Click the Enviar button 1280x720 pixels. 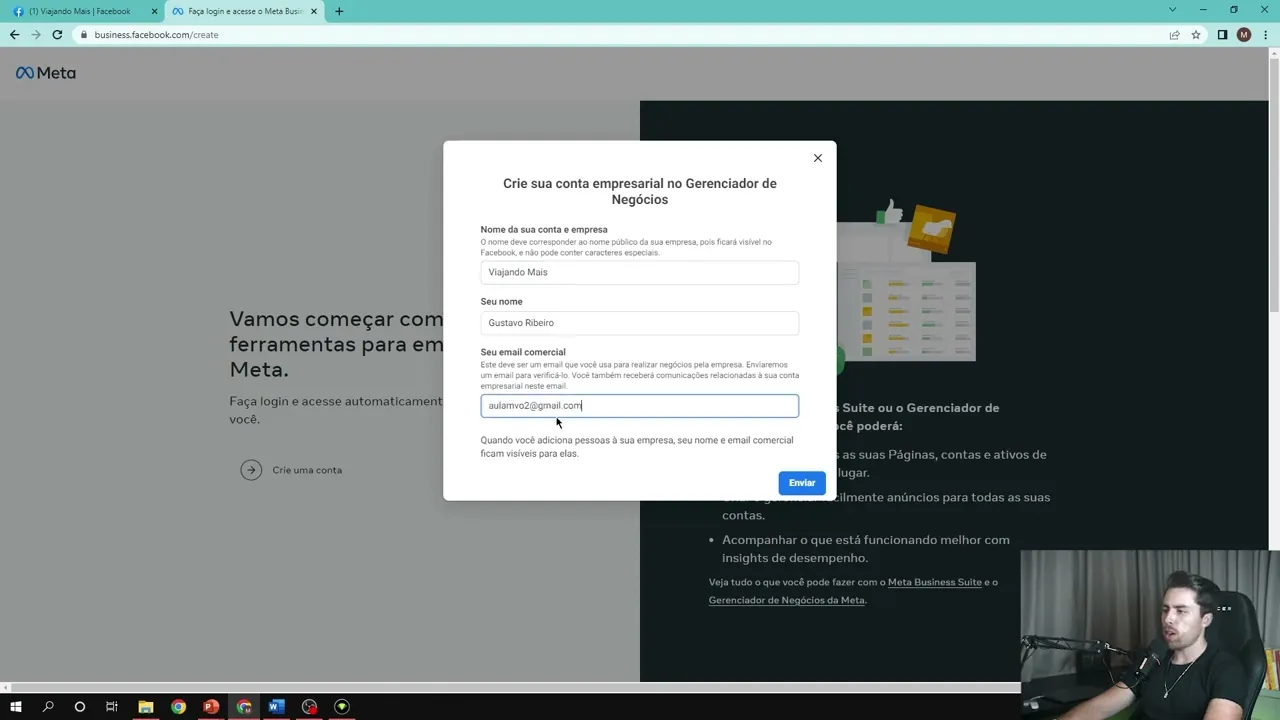click(802, 483)
